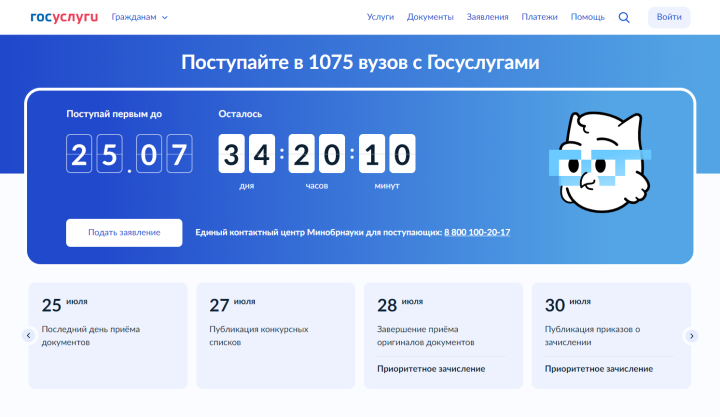
Task: Expand the Гражданам dropdown
Action: click(x=140, y=17)
